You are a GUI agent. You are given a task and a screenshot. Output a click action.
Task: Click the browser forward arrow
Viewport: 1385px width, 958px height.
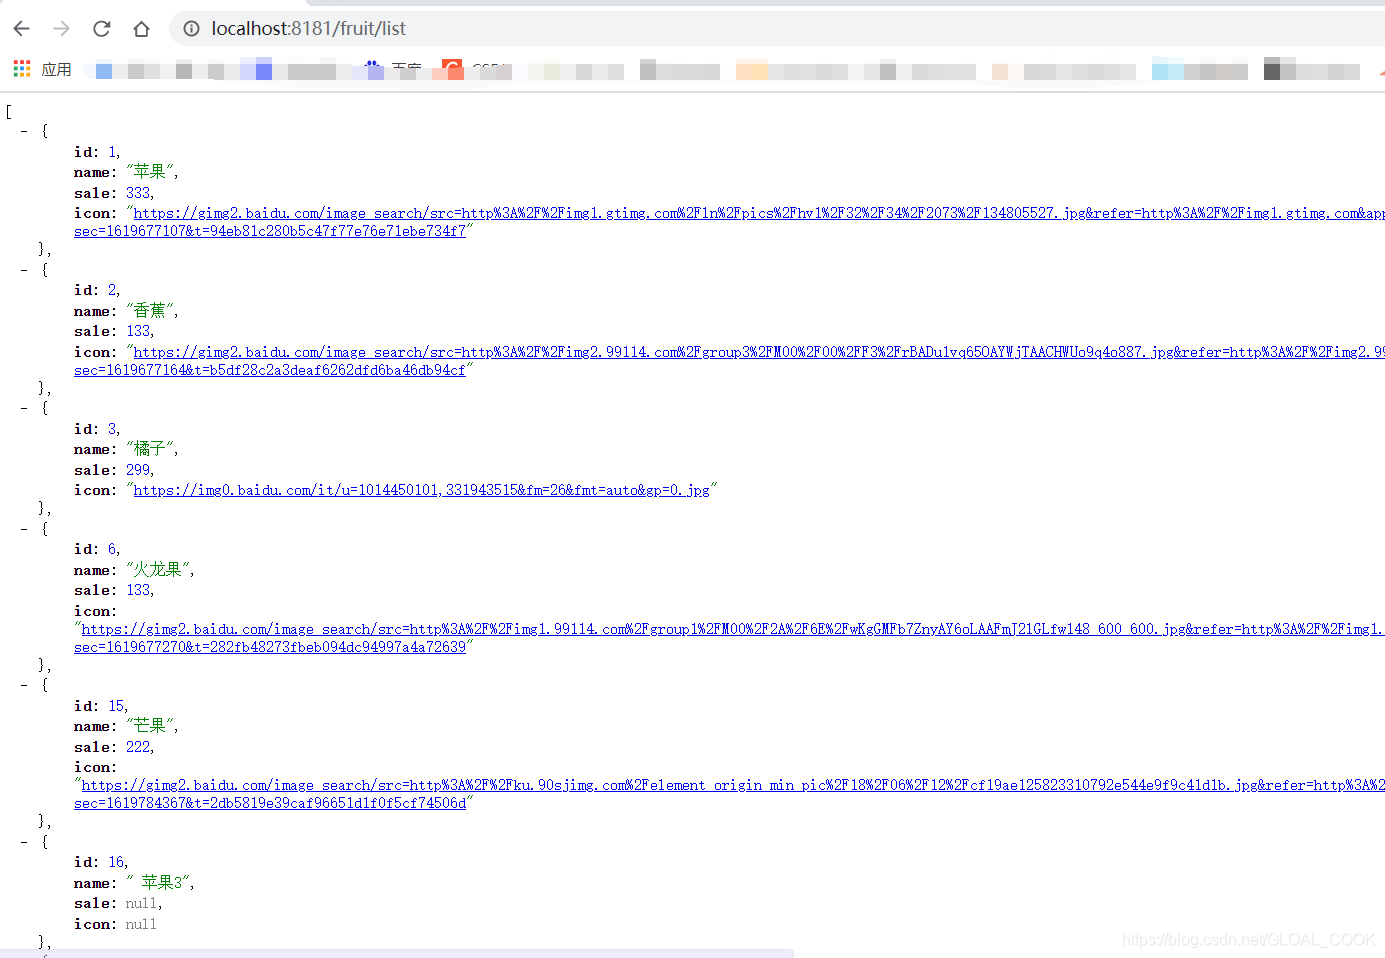62,29
